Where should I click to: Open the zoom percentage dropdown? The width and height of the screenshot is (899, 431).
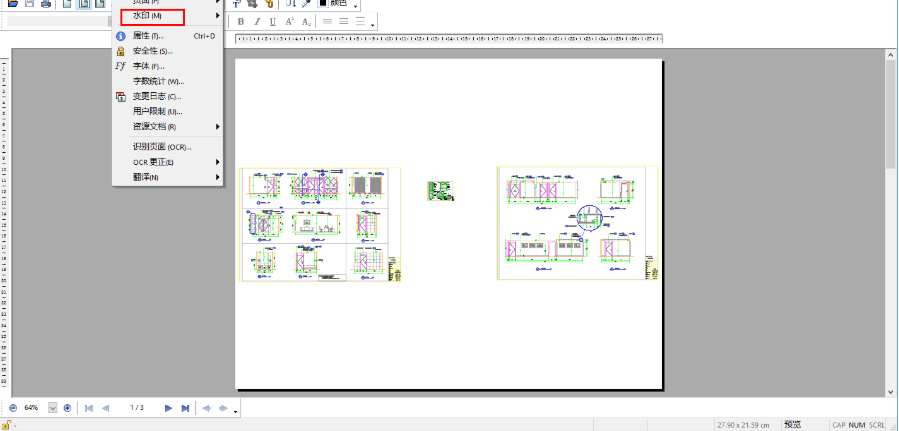pyautogui.click(x=53, y=408)
